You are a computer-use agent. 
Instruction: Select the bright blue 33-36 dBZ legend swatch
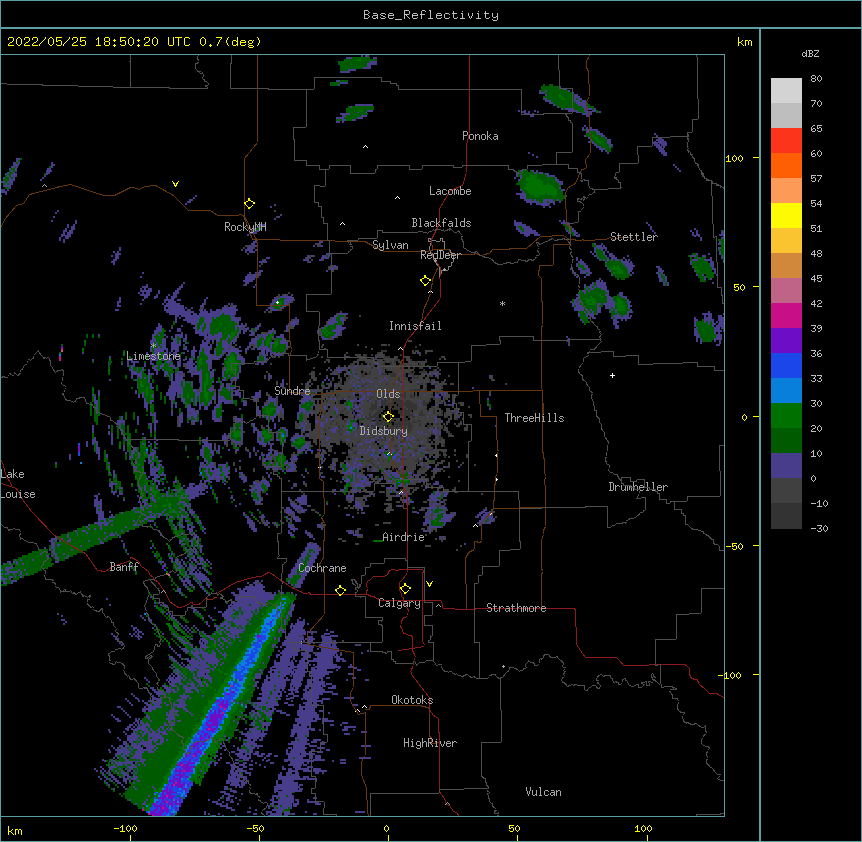pos(786,365)
